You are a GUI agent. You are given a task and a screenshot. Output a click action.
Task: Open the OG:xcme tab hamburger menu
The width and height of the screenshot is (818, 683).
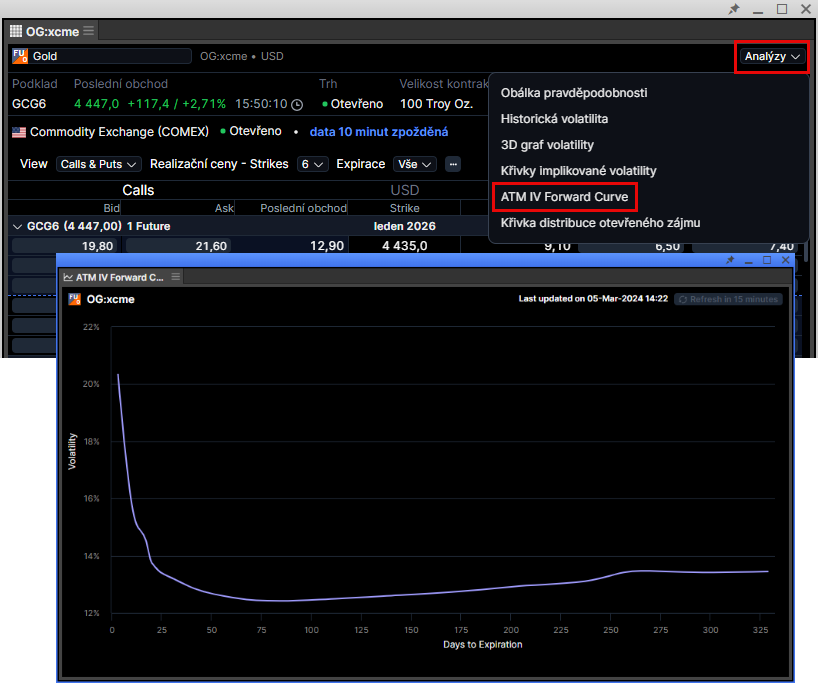88,31
